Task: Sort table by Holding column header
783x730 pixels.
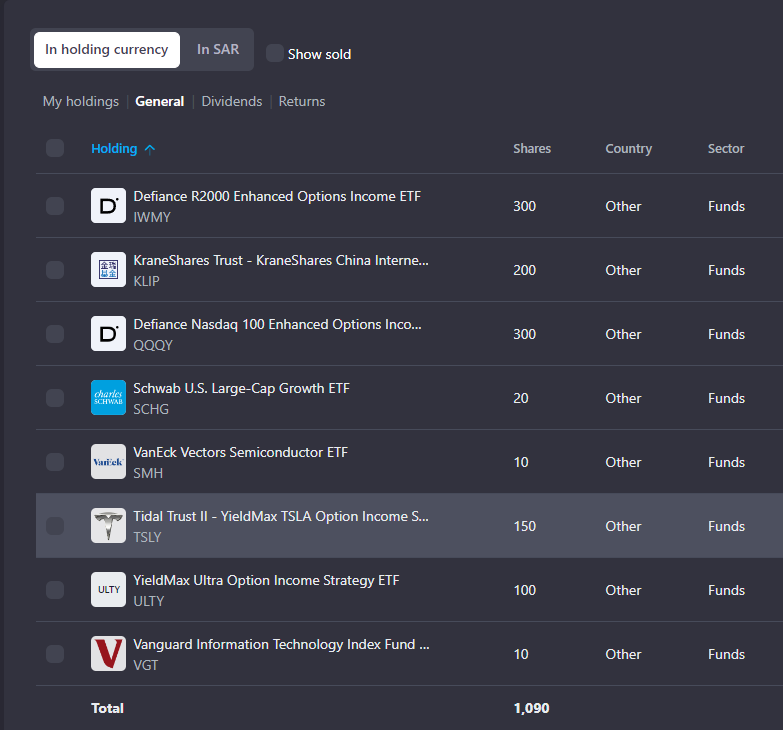Action: click(x=114, y=149)
